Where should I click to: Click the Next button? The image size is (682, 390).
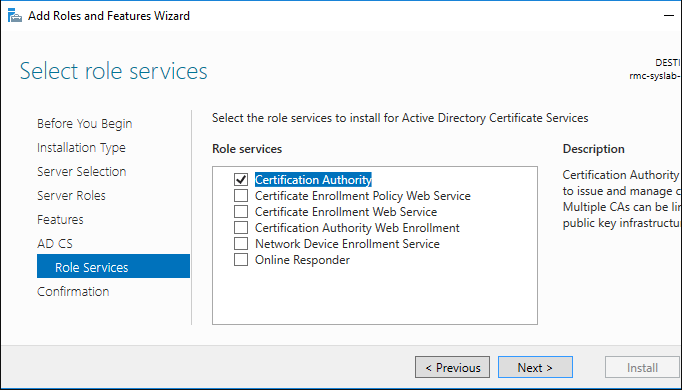(535, 367)
